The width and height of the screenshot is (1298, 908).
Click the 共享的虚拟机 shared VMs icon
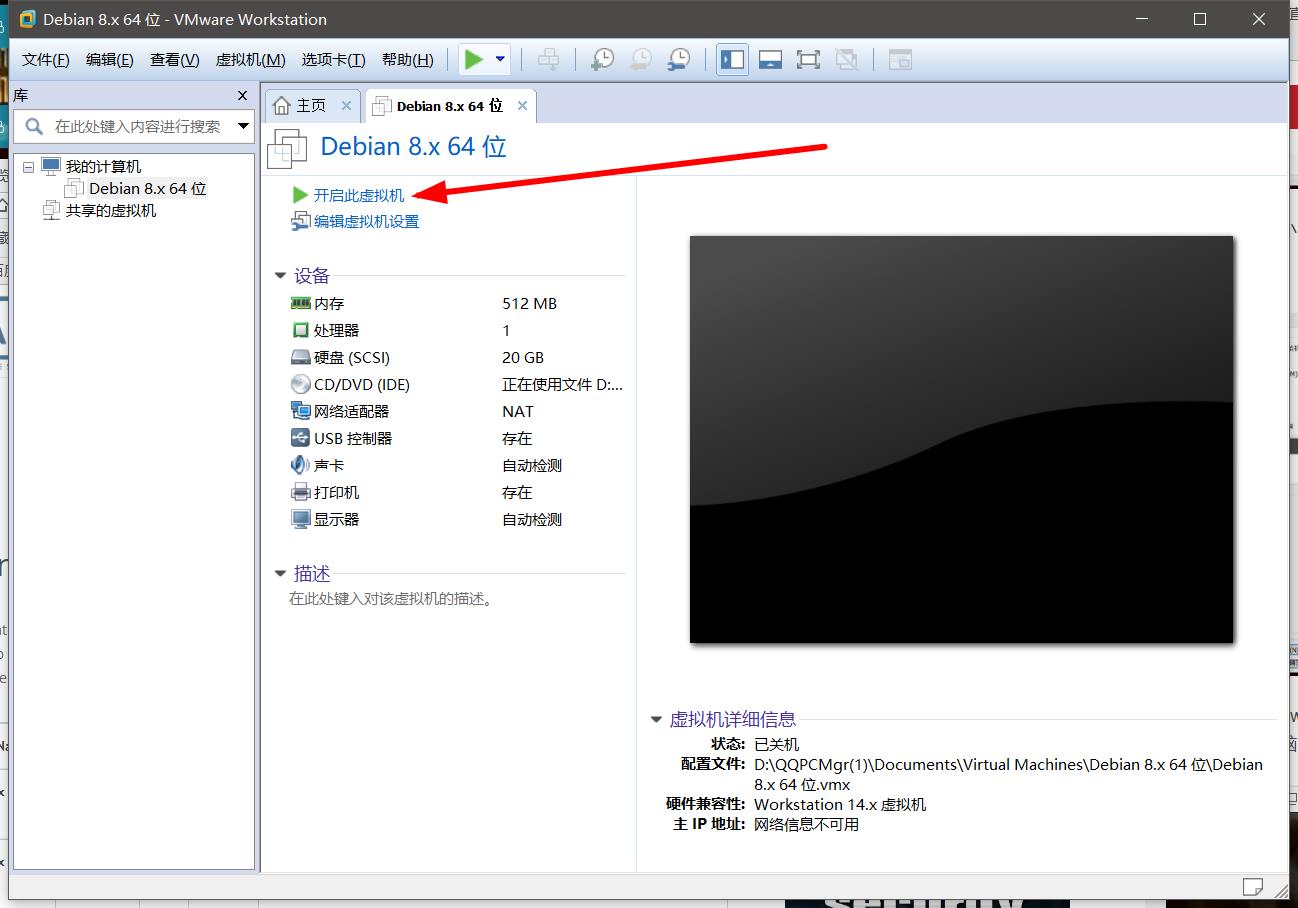tap(51, 210)
